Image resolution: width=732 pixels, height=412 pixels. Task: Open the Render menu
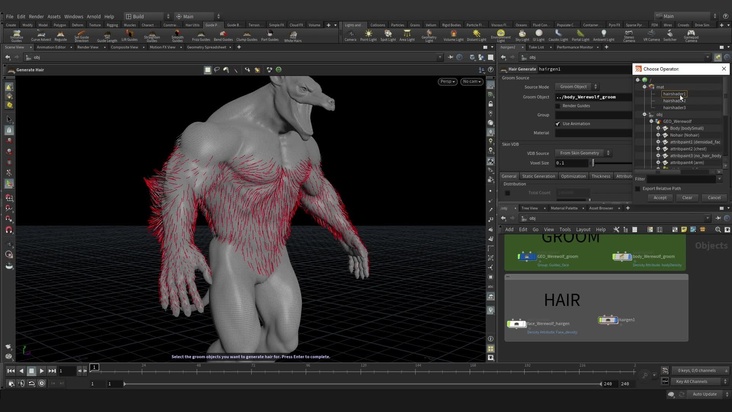[36, 16]
